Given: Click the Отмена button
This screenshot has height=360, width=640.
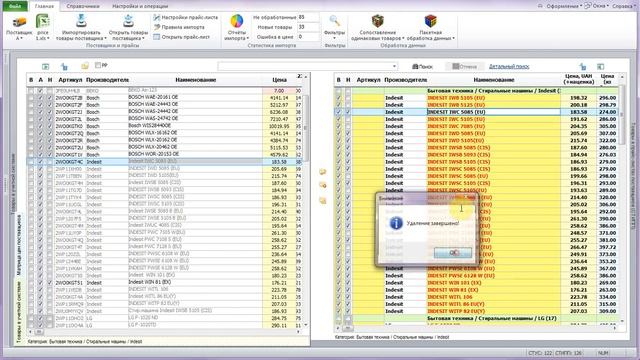Looking at the screenshot, I should click(464, 67).
